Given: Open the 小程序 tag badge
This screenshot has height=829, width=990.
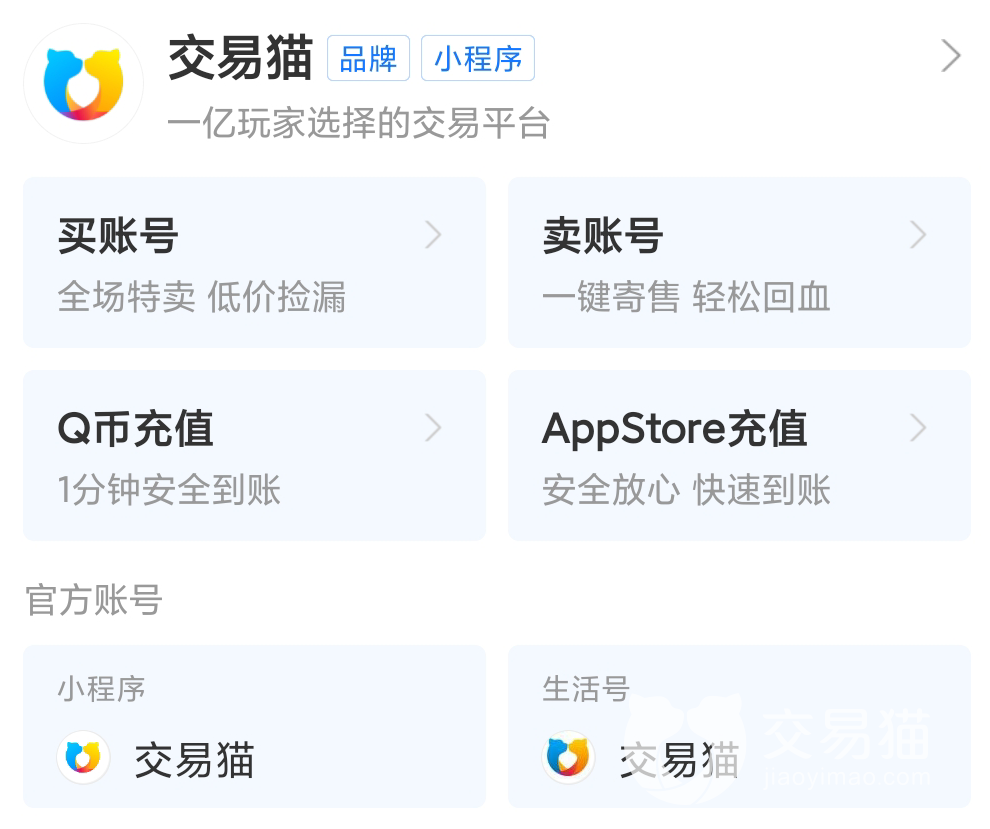Looking at the screenshot, I should coord(478,59).
